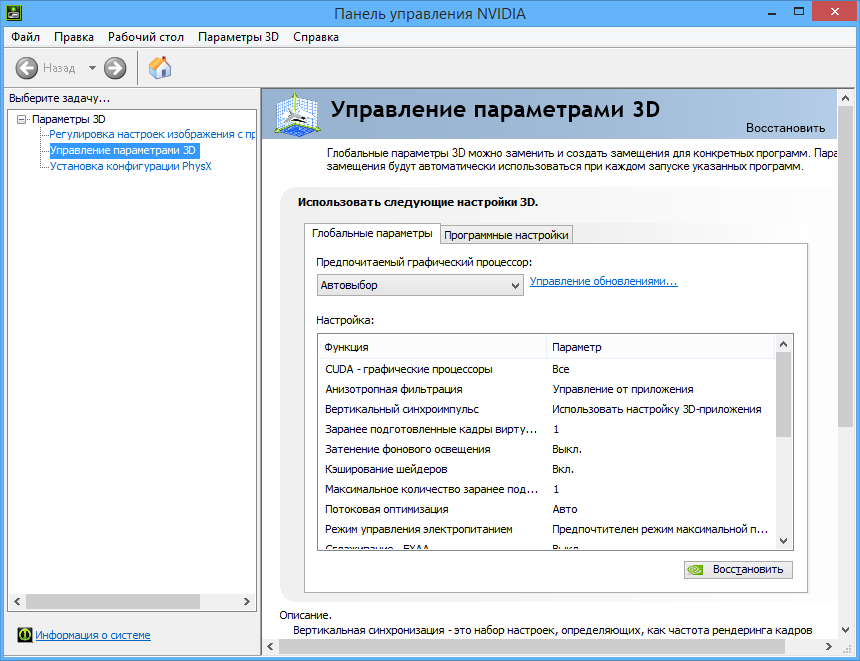Select the Потоковая оптимизация row
This screenshot has width=860, height=661.
coord(546,510)
